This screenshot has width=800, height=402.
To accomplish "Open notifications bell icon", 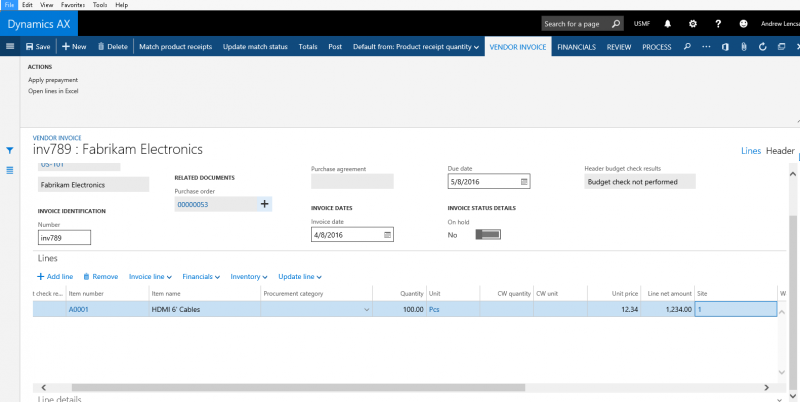I will [x=667, y=23].
